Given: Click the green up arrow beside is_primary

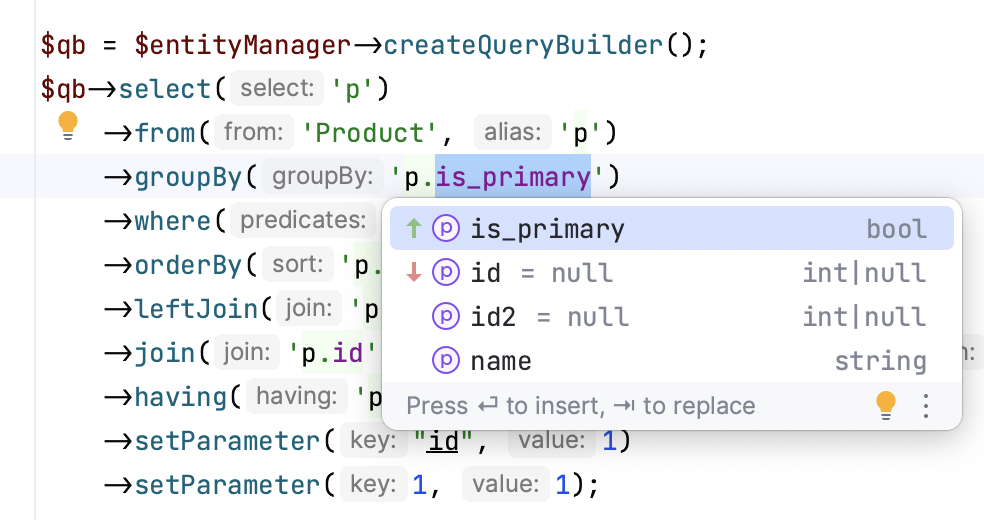Looking at the screenshot, I should [414, 229].
